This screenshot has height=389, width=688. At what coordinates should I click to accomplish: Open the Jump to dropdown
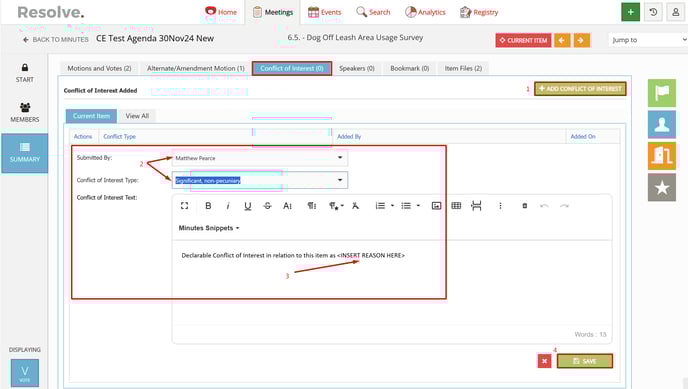coord(648,40)
